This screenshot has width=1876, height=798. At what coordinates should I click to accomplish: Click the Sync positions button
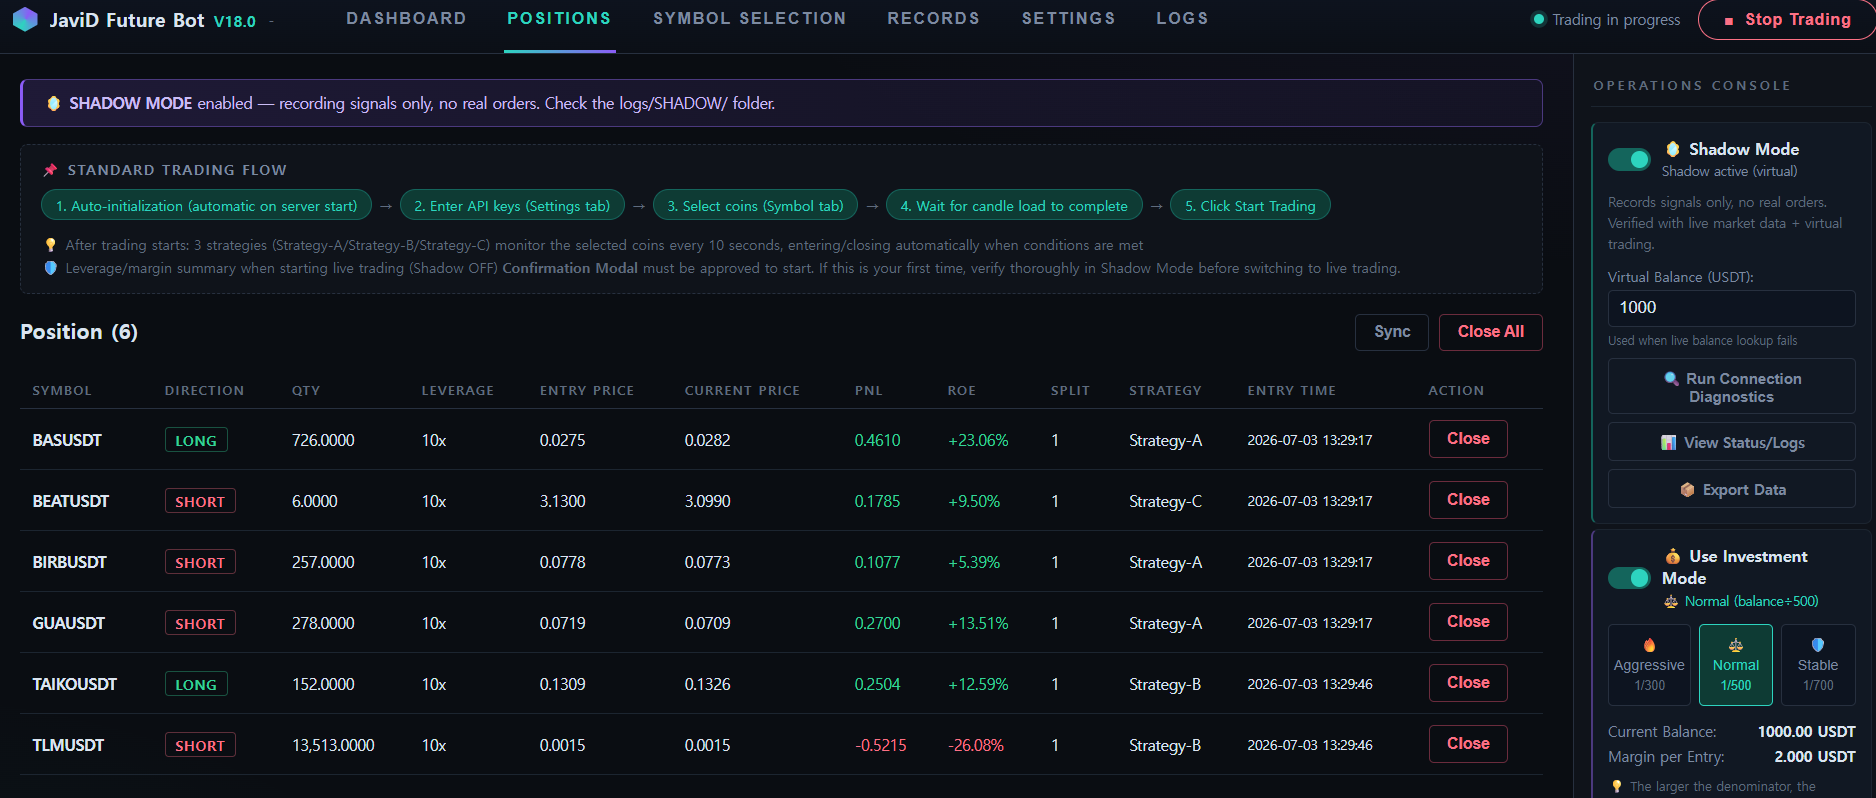[1392, 332]
